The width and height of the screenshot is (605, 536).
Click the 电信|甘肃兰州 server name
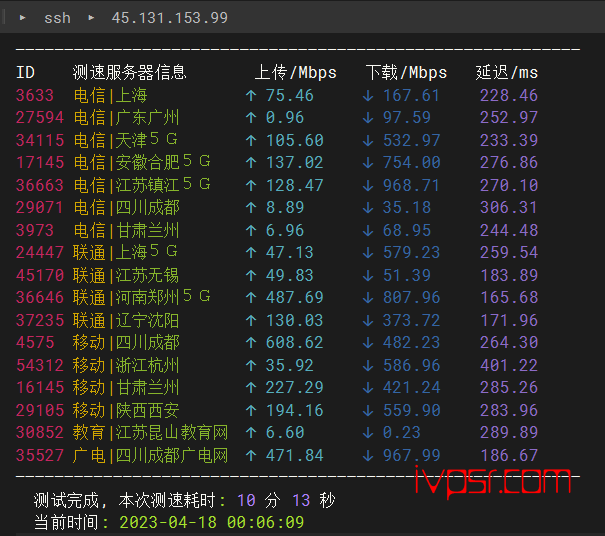[127, 230]
